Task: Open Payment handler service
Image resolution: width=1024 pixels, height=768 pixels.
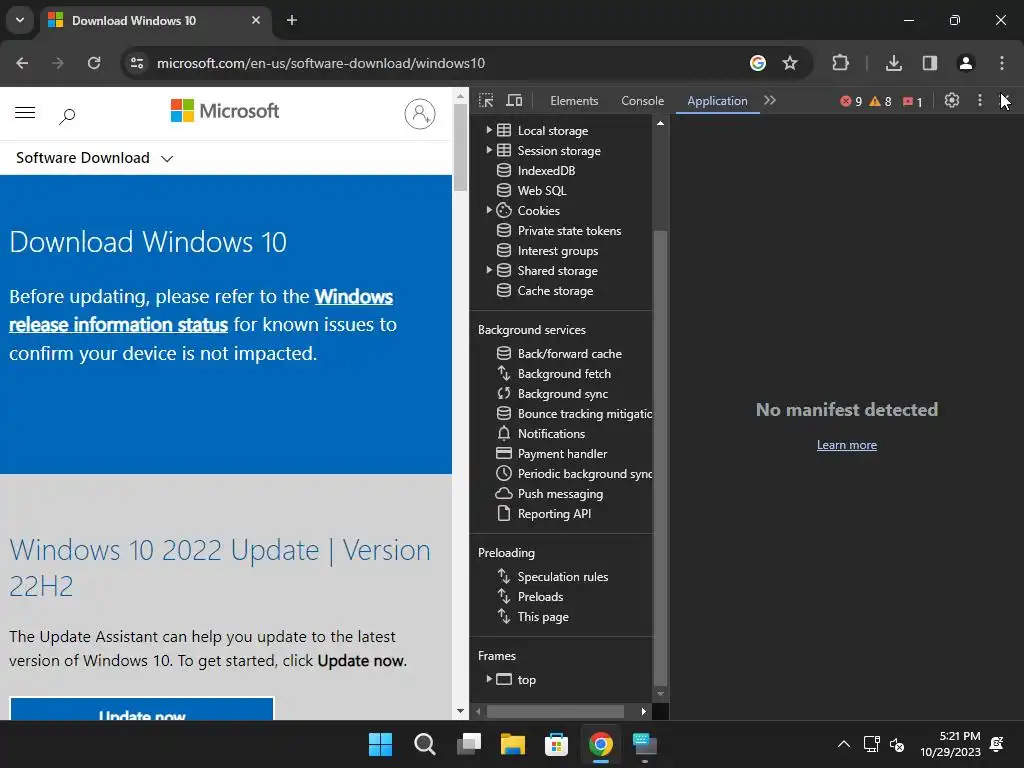Action: point(562,454)
